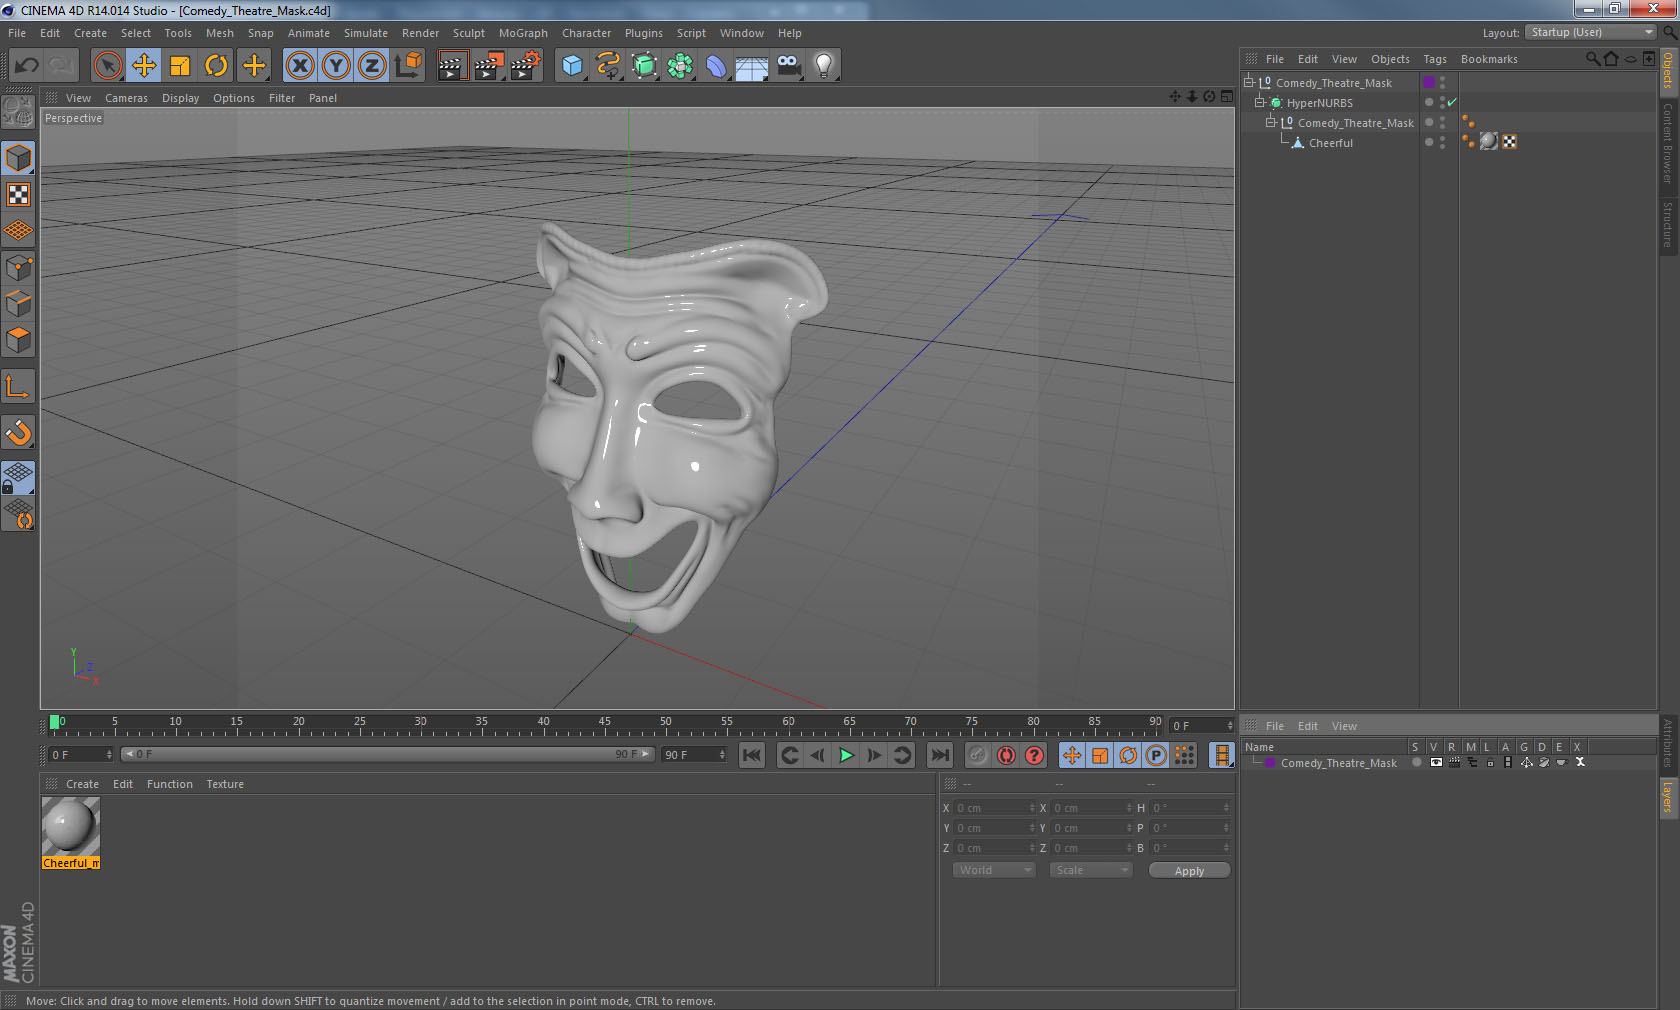This screenshot has width=1680, height=1010.
Task: Open the Sculpt menu
Action: click(468, 33)
